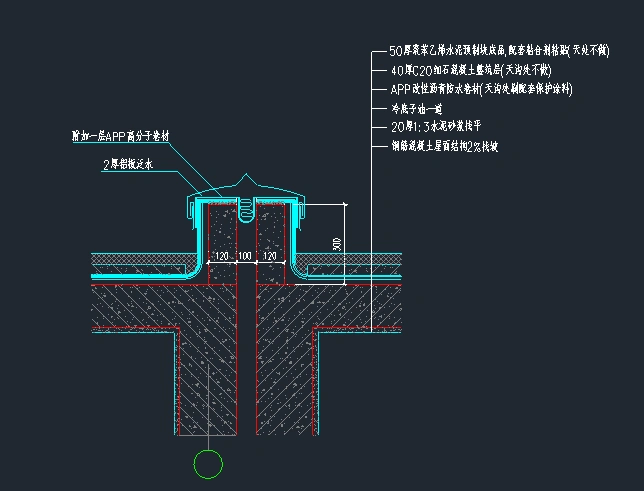Select the right lower wall concrete hatch
This screenshot has width=644, height=491.
click(x=282, y=380)
